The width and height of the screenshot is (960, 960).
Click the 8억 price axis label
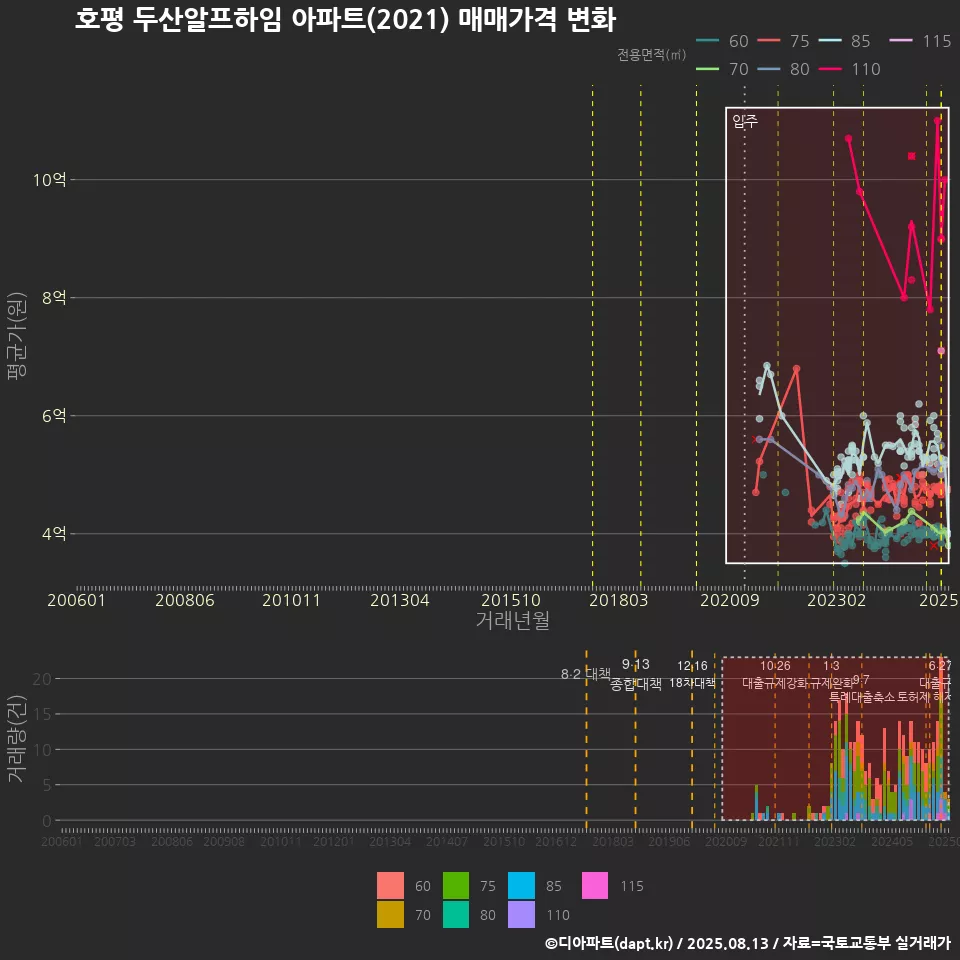tap(54, 298)
